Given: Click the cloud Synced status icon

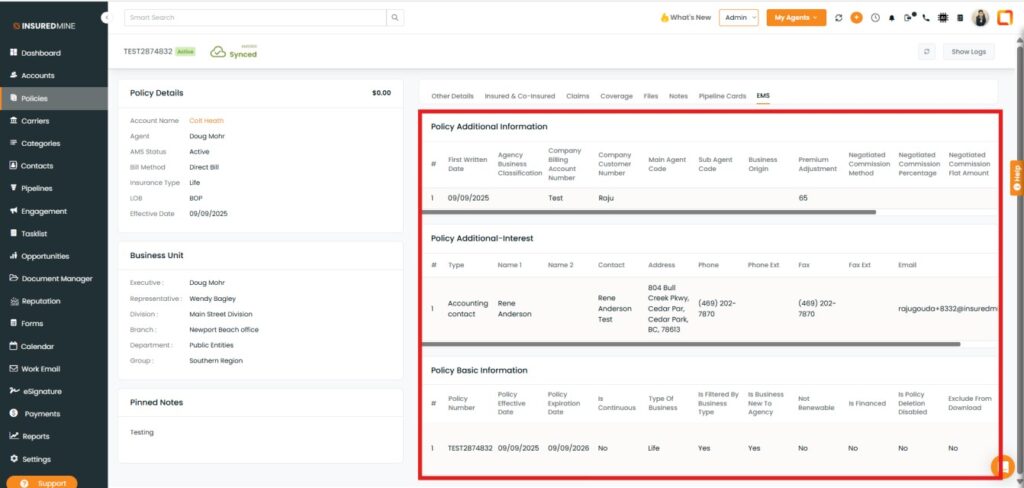Looking at the screenshot, I should [218, 52].
